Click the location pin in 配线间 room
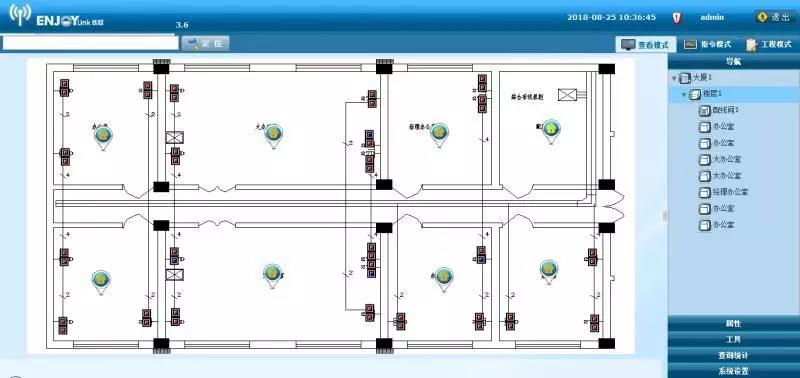Image resolution: width=800 pixels, height=378 pixels. (551, 130)
